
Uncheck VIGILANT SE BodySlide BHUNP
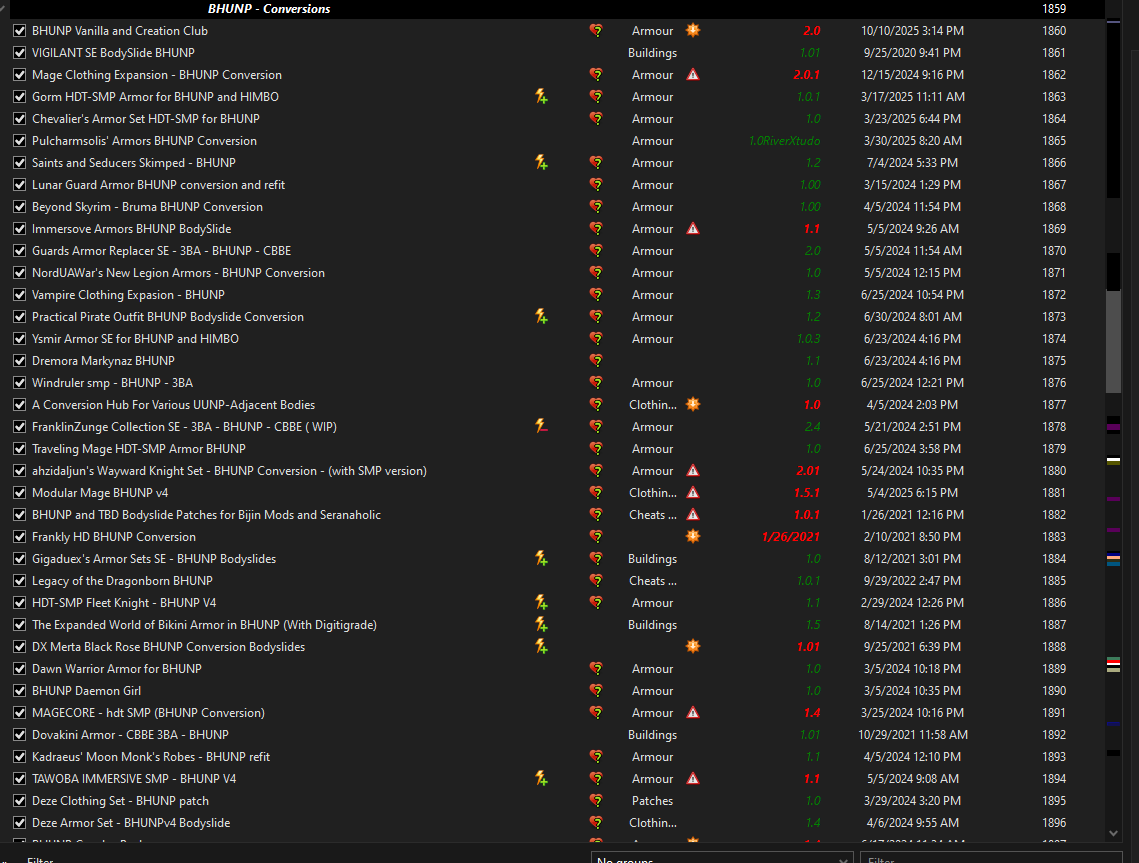(20, 53)
